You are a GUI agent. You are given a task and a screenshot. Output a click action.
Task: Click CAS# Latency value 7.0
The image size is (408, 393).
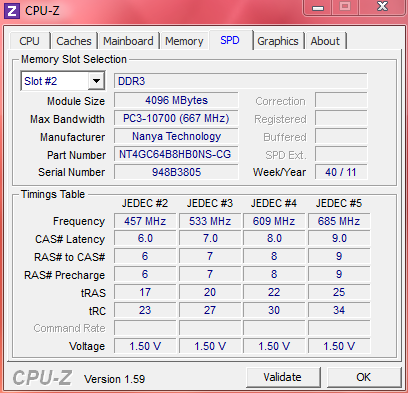tap(210, 238)
